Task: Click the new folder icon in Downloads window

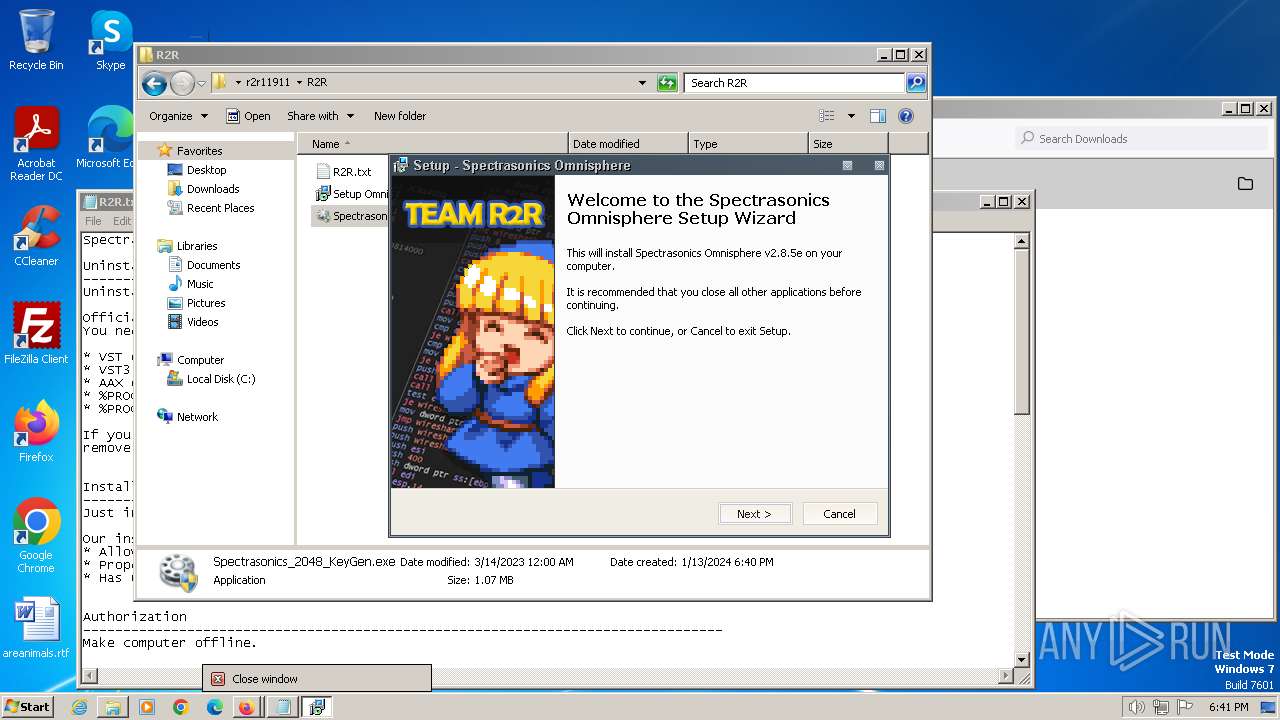Action: pyautogui.click(x=1245, y=184)
